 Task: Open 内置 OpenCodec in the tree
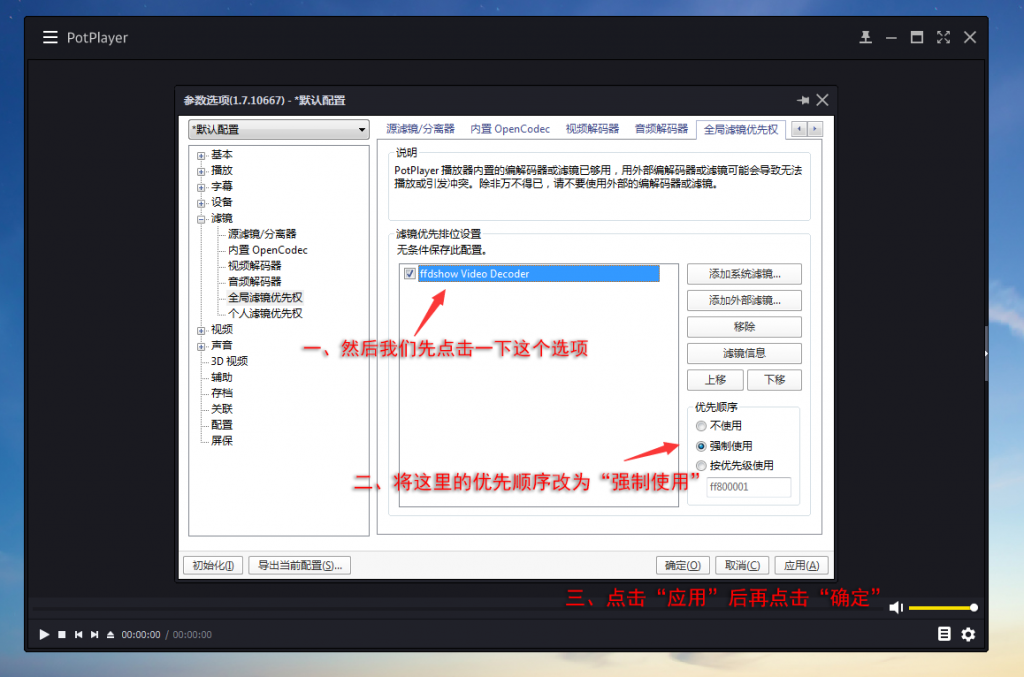point(267,250)
